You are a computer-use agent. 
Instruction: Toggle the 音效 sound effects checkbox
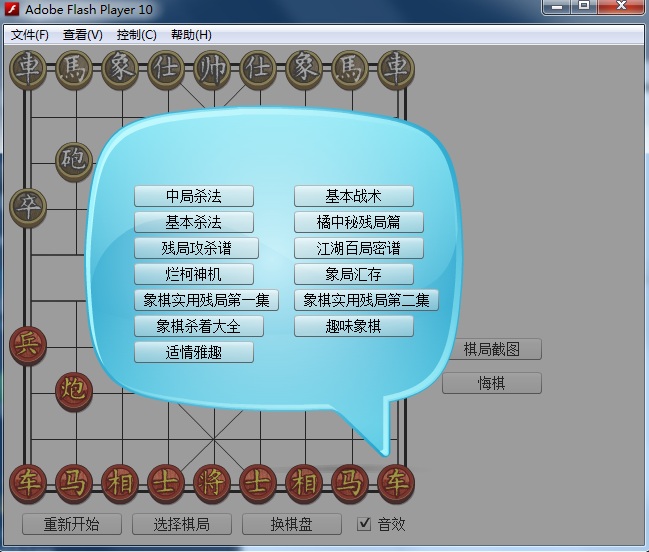pyautogui.click(x=364, y=524)
